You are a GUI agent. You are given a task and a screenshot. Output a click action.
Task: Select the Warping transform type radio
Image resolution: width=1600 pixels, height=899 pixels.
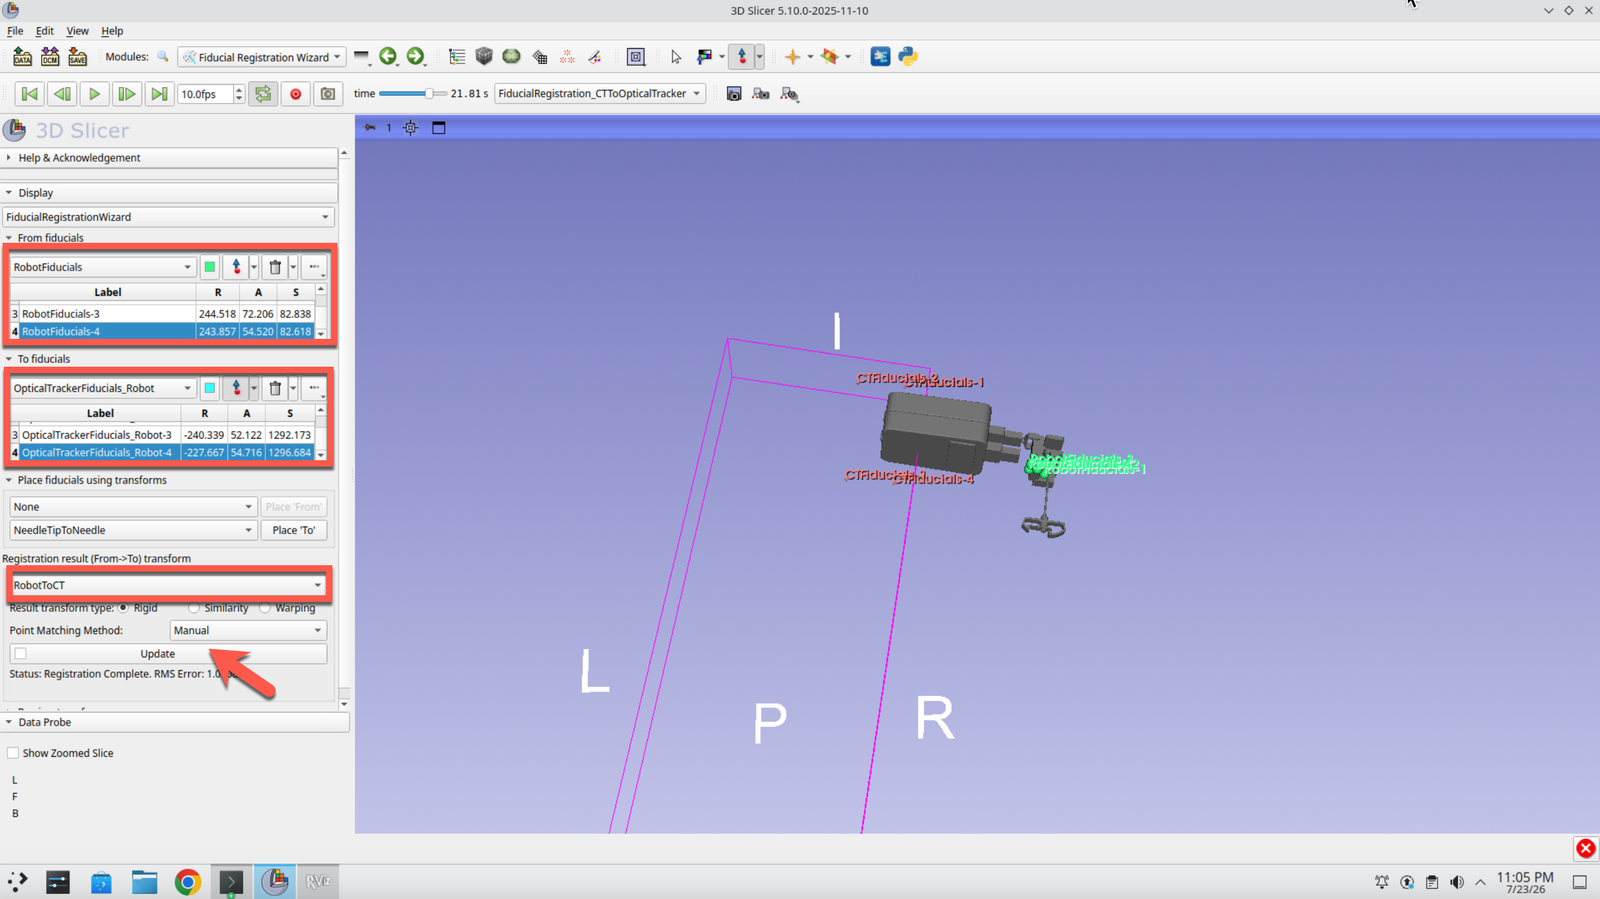coord(265,607)
